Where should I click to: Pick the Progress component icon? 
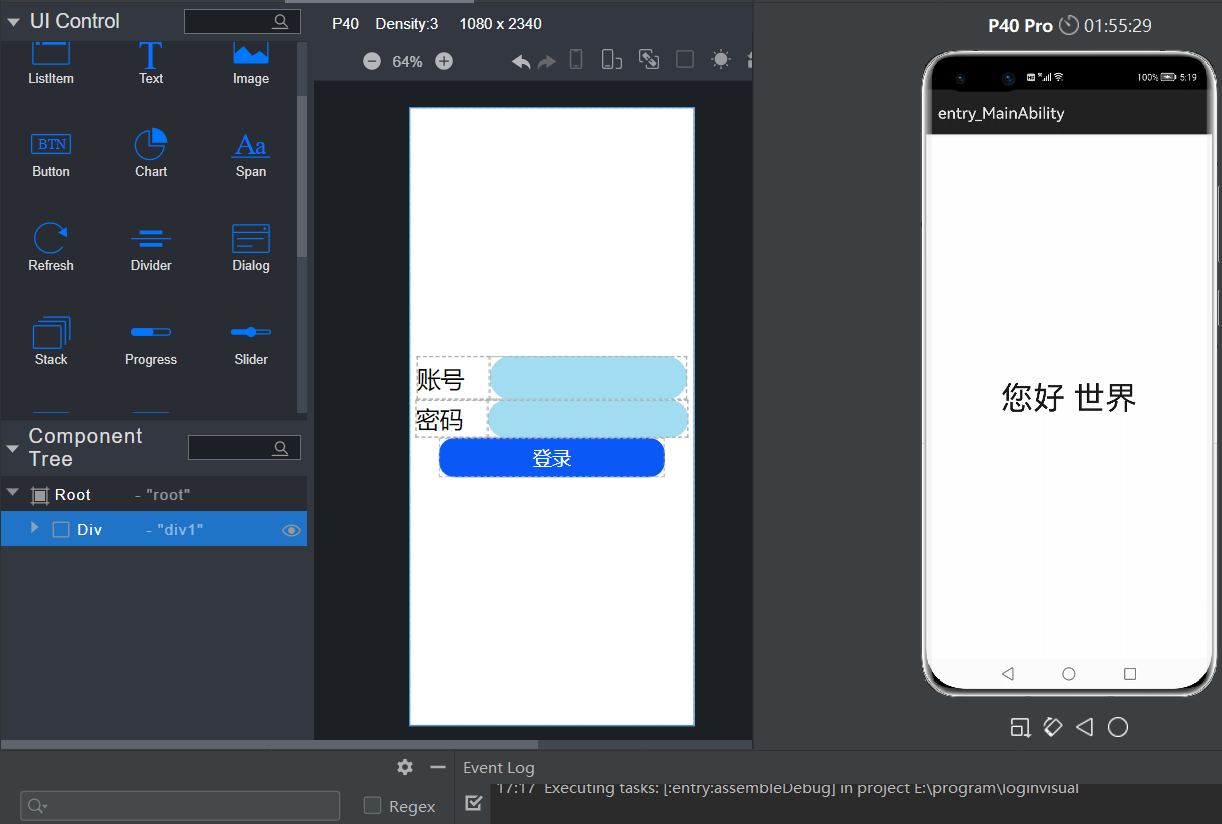point(151,332)
